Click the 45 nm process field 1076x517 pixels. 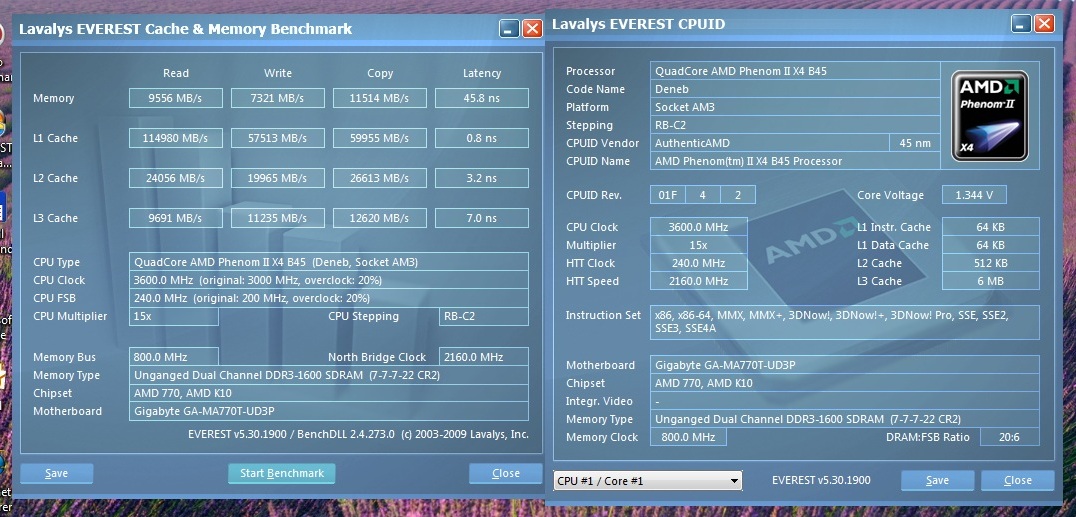[915, 143]
